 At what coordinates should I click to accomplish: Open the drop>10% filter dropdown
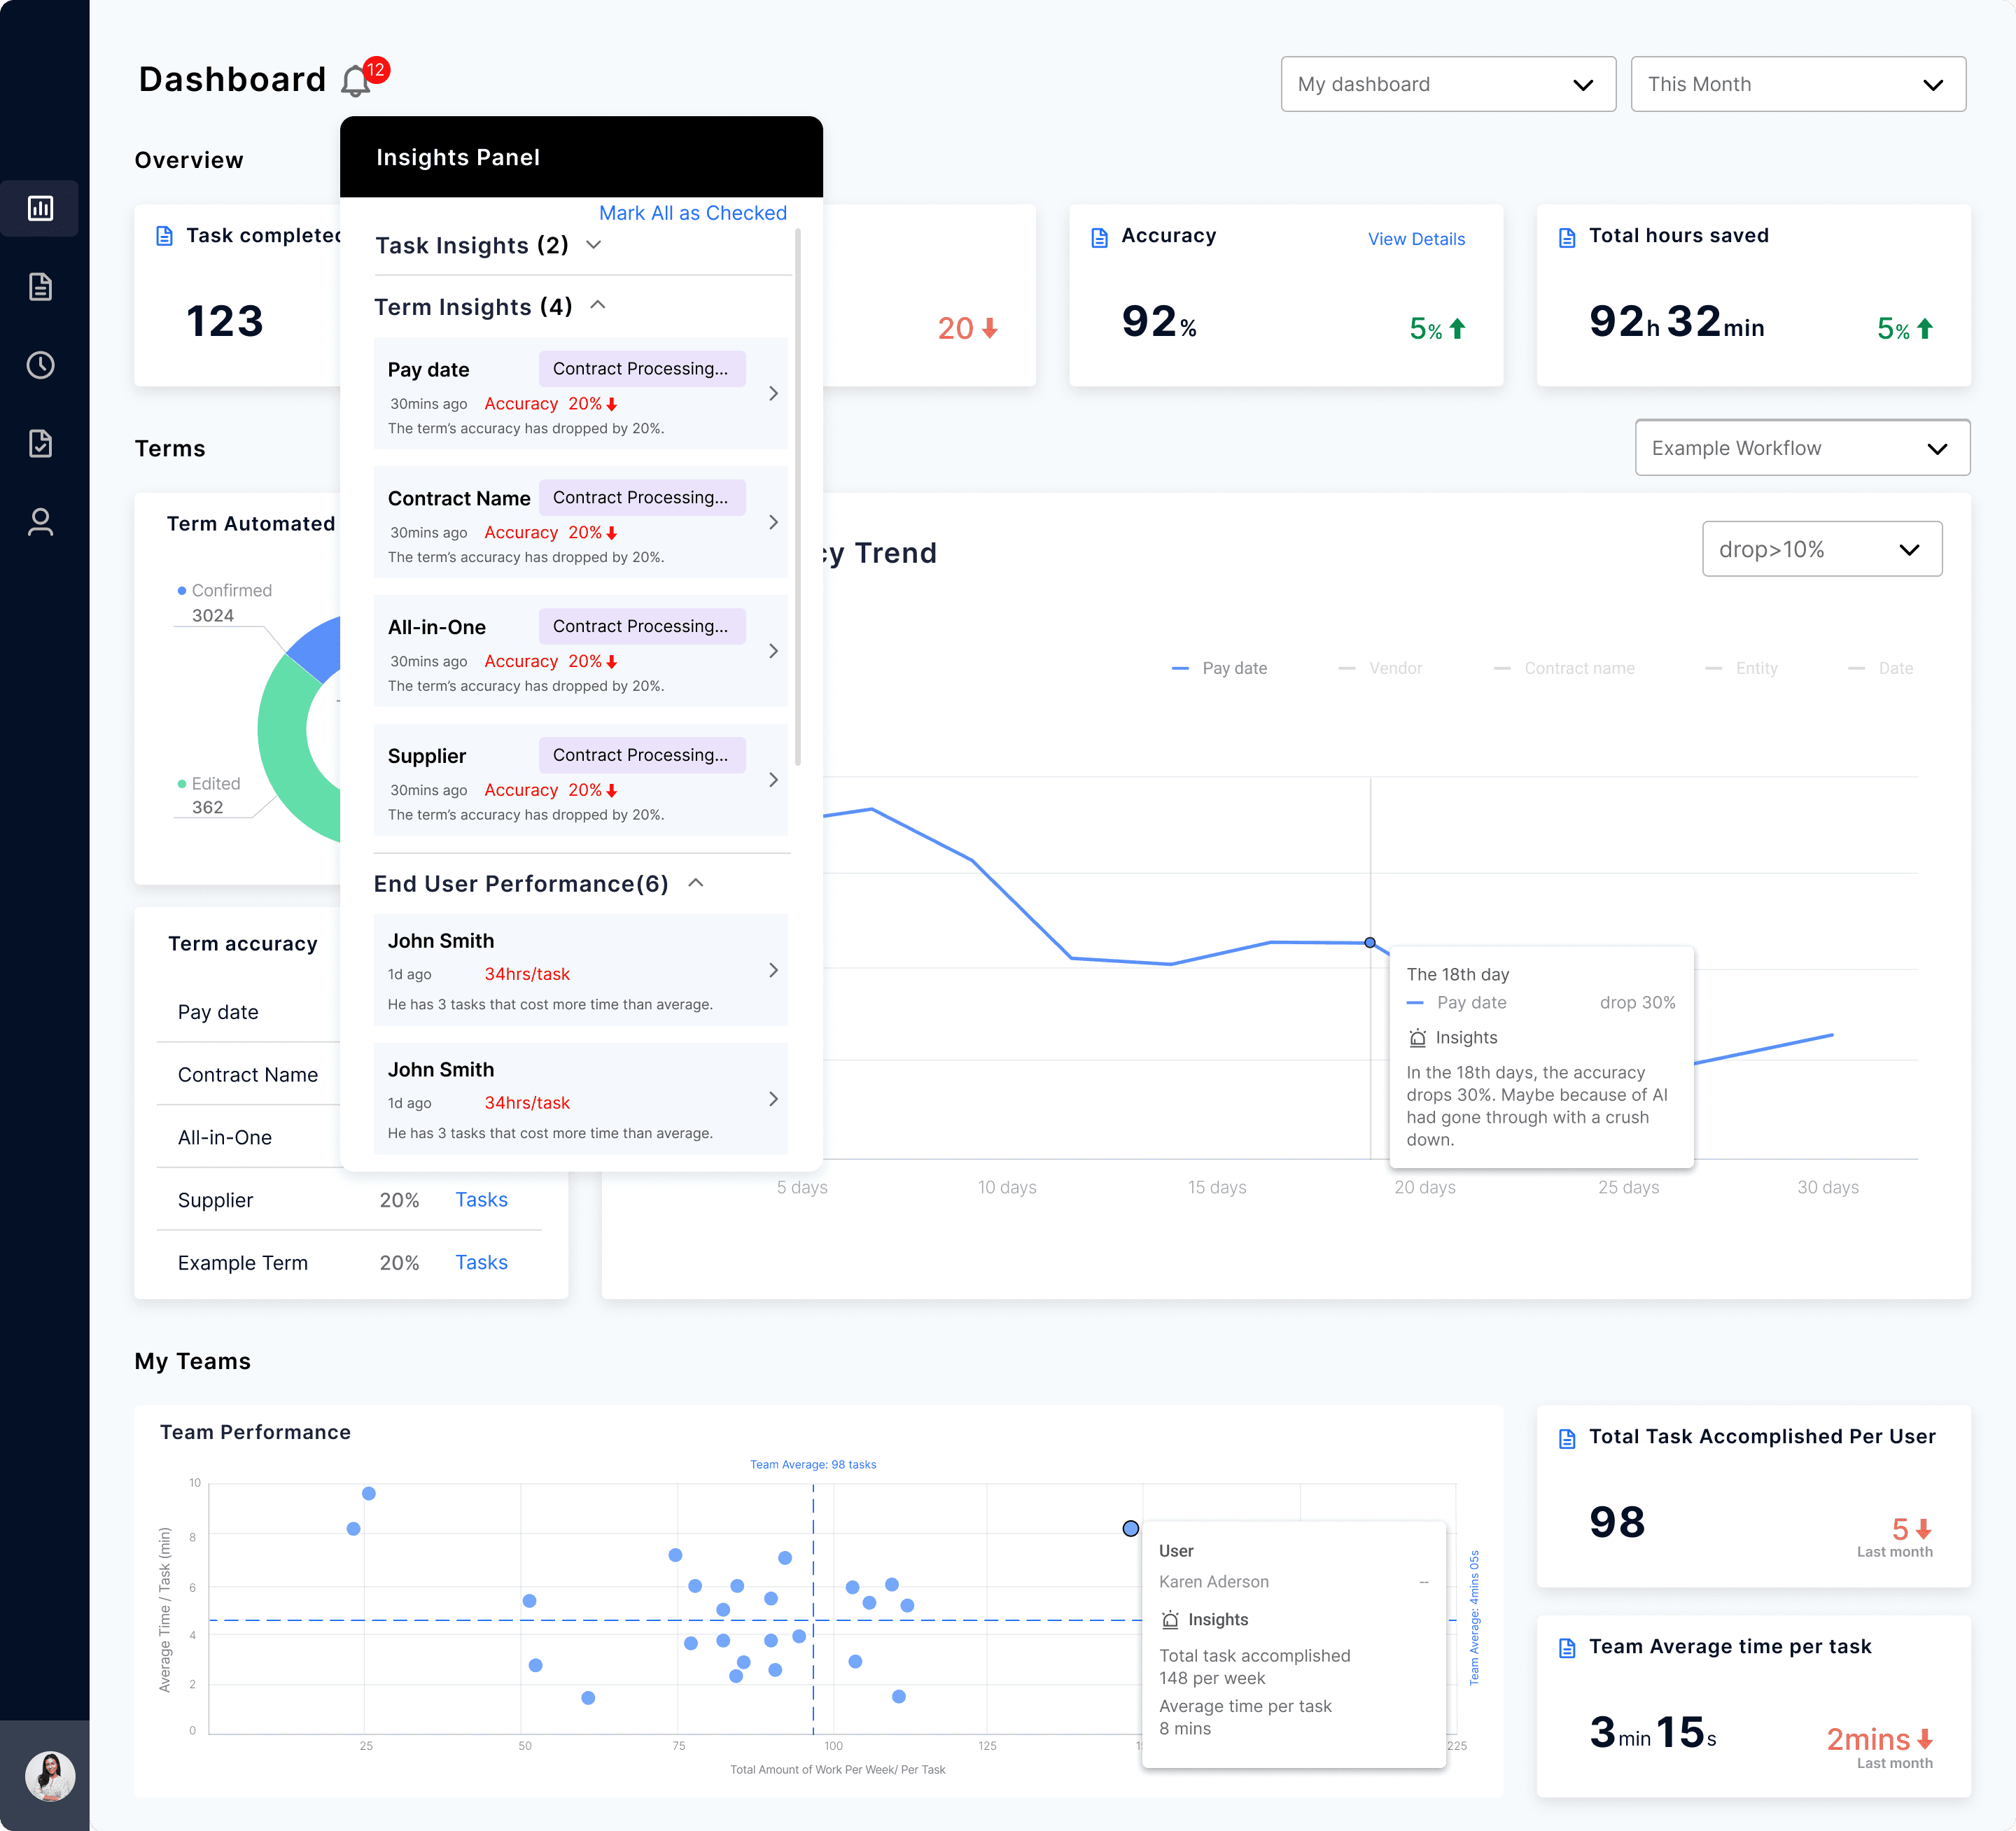[x=1822, y=549]
